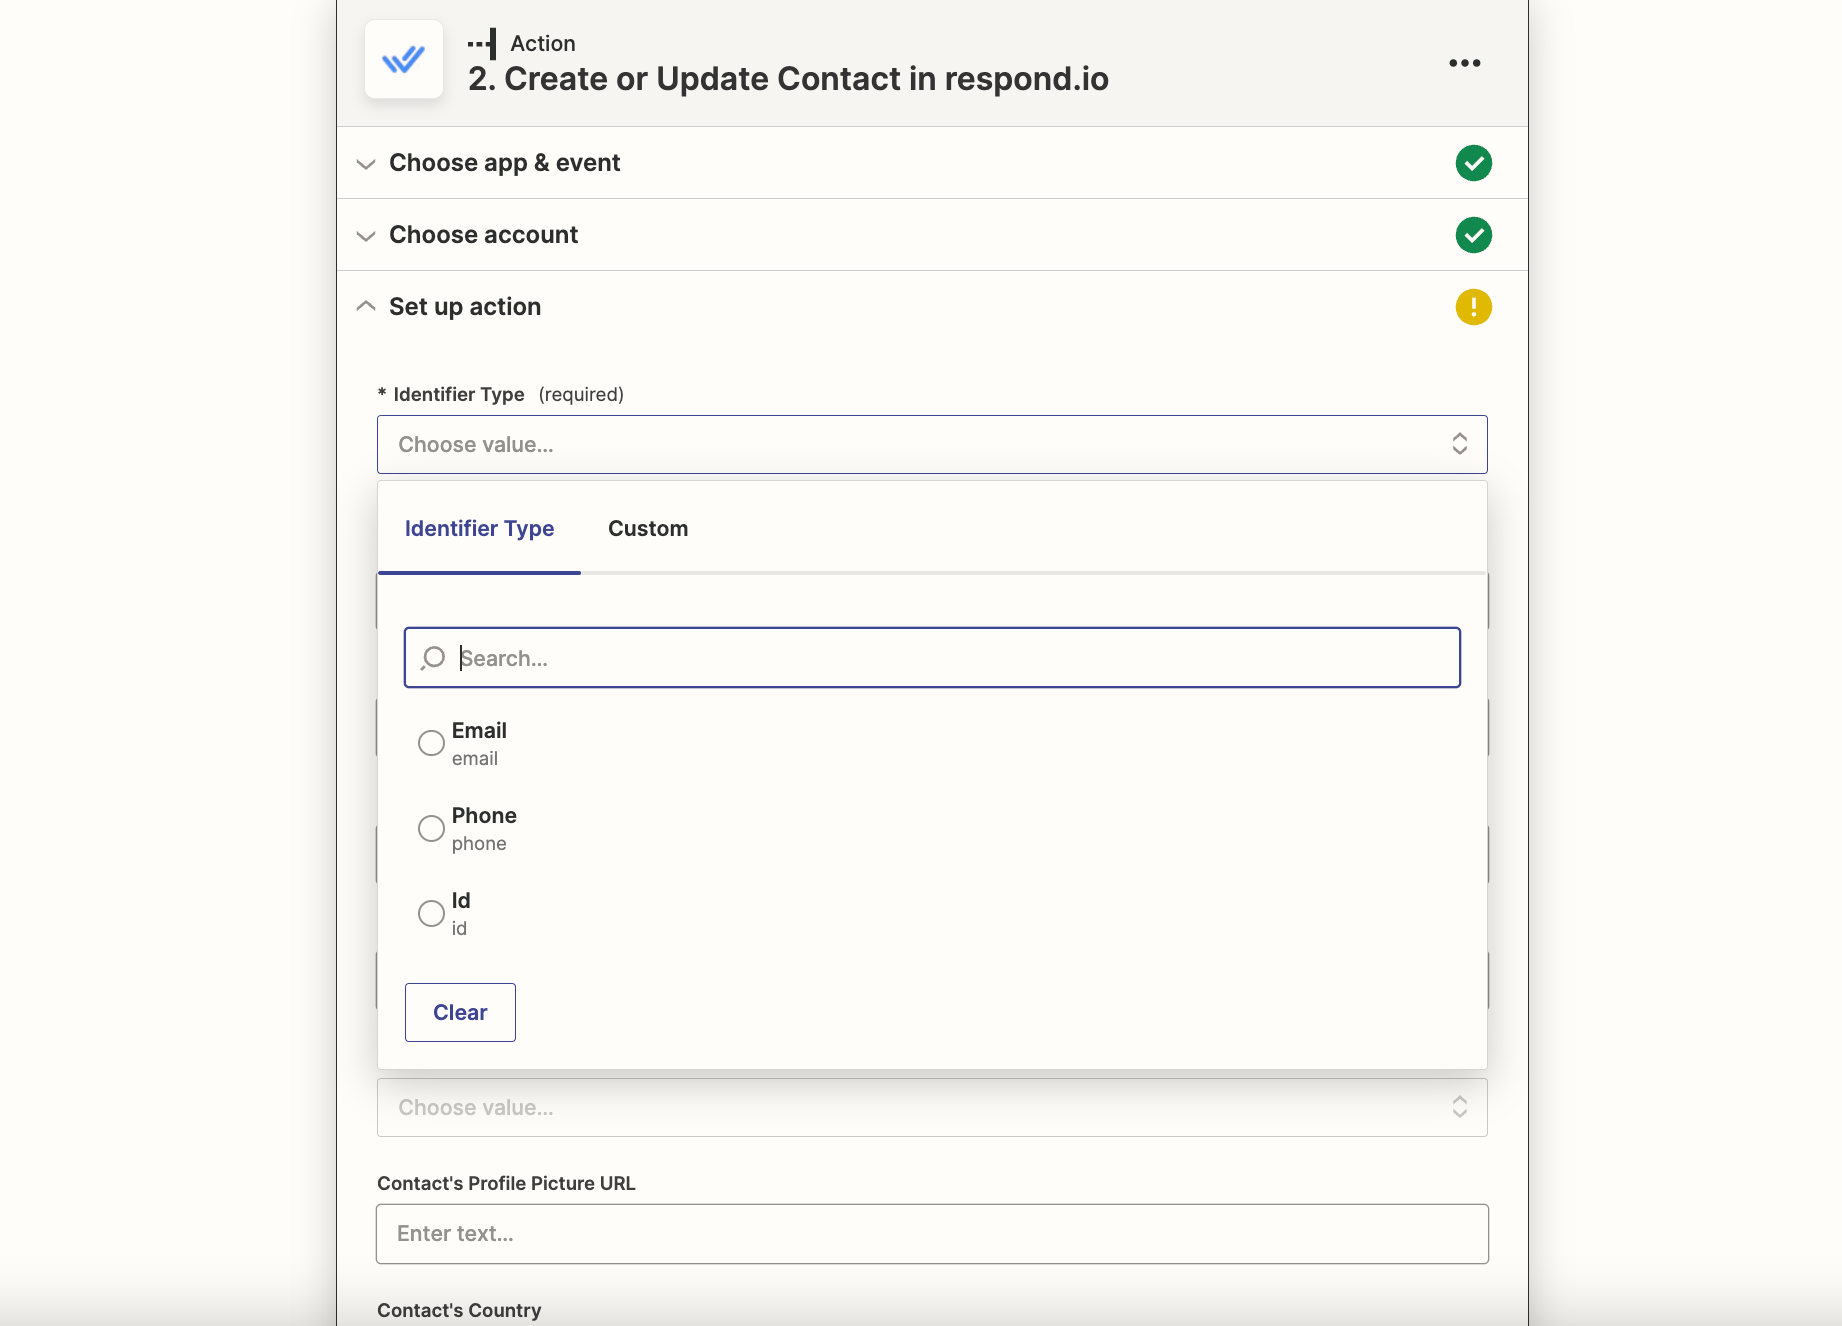
Task: Click the respond.io app logo
Action: tap(403, 59)
